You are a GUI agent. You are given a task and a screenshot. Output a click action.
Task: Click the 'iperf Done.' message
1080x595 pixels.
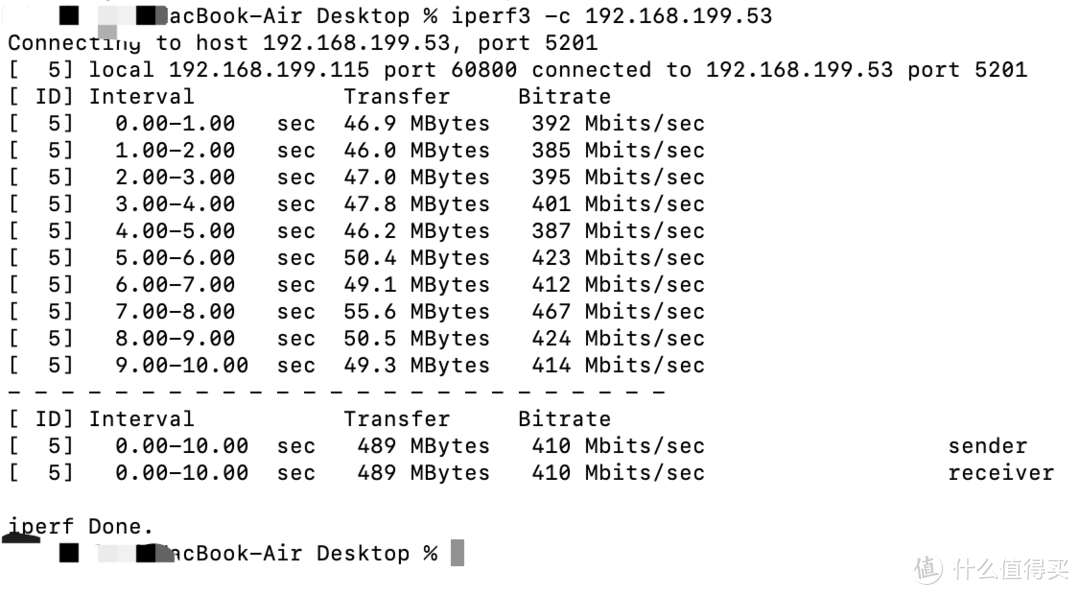click(x=80, y=526)
